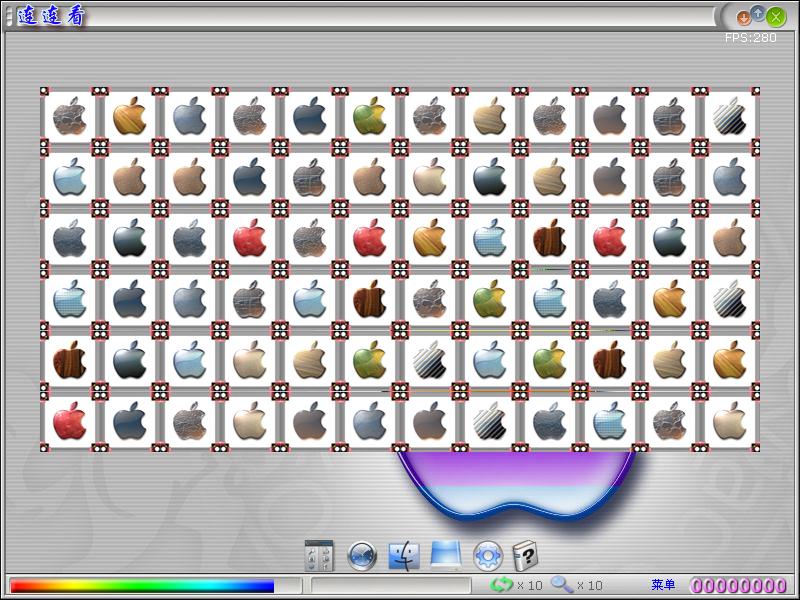Click the blue up-arrow title bar button
Image resolution: width=800 pixels, height=600 pixels.
[x=759, y=13]
